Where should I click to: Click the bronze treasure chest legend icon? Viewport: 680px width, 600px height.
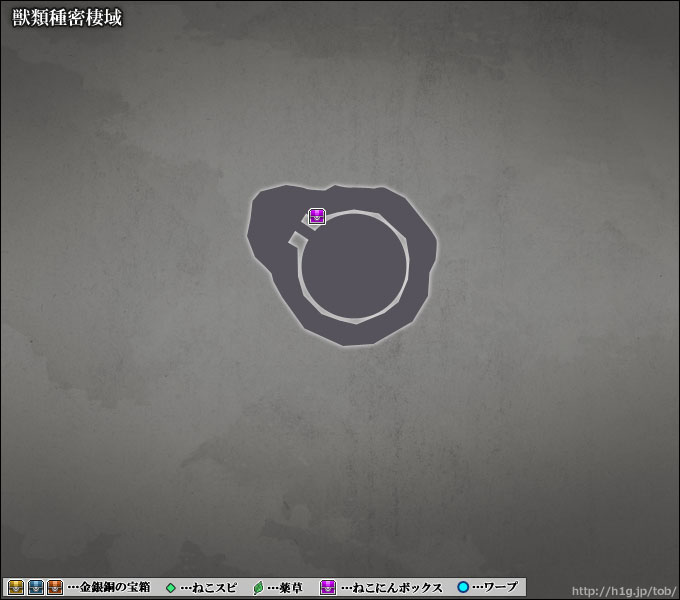coord(55,587)
